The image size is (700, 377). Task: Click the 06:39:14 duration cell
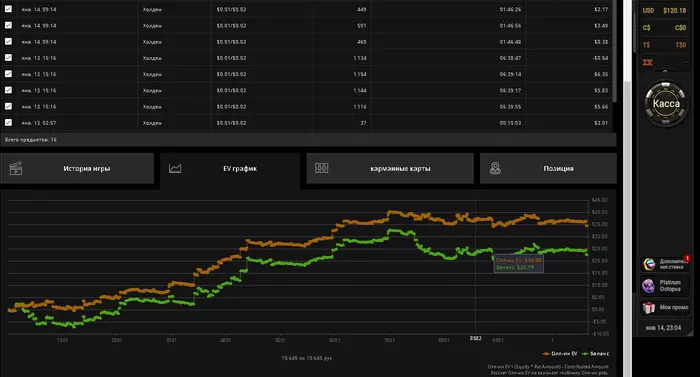pyautogui.click(x=510, y=74)
